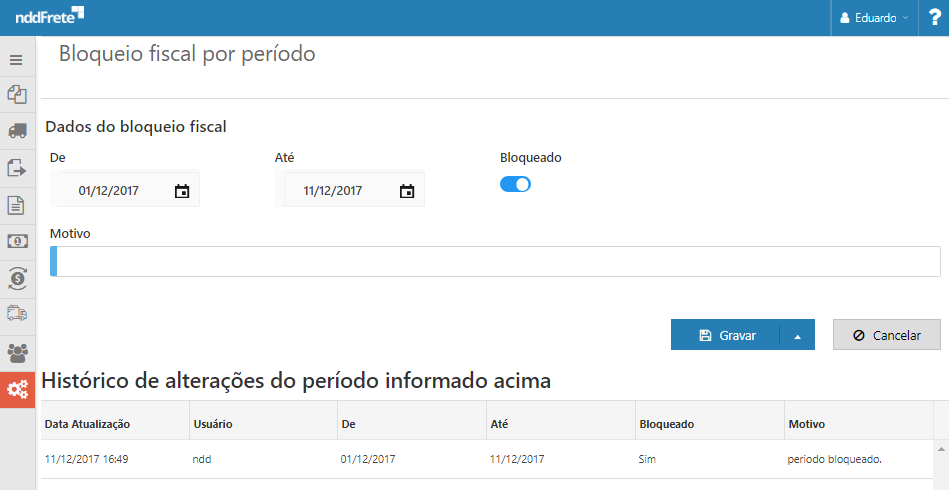Screen dimensions: 949x490
Task: Click the nddFrete logo
Action: (x=50, y=16)
